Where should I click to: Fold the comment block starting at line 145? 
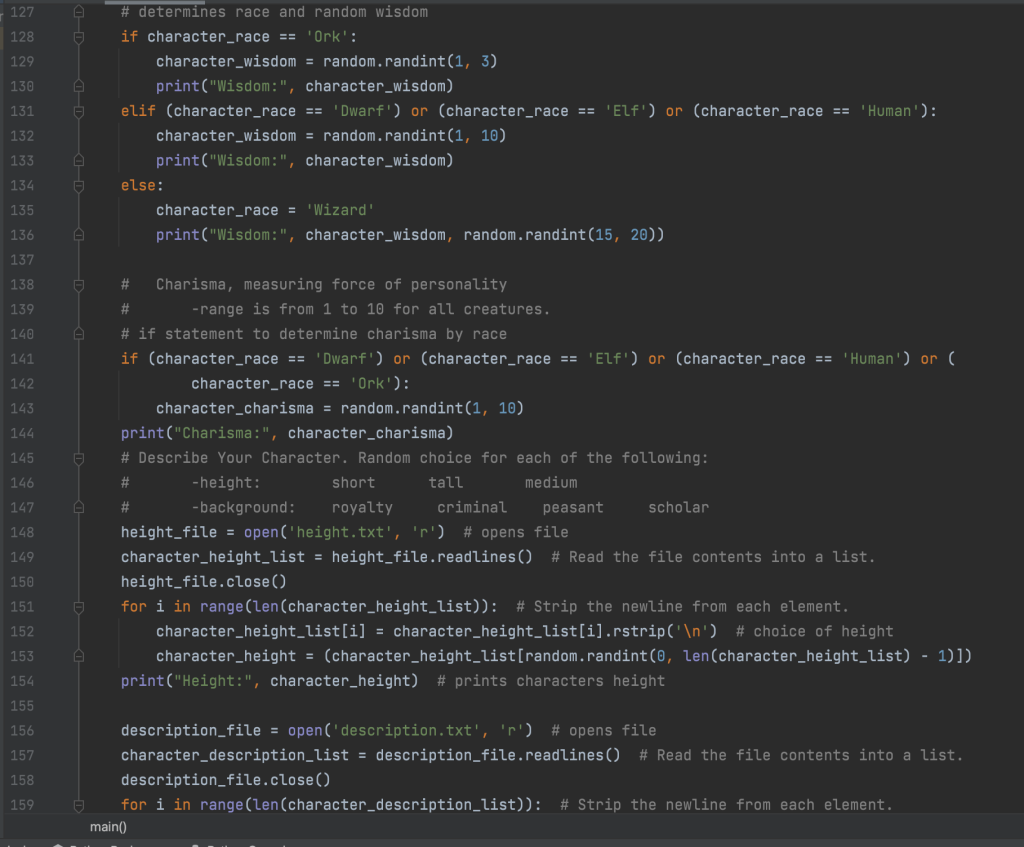79,458
